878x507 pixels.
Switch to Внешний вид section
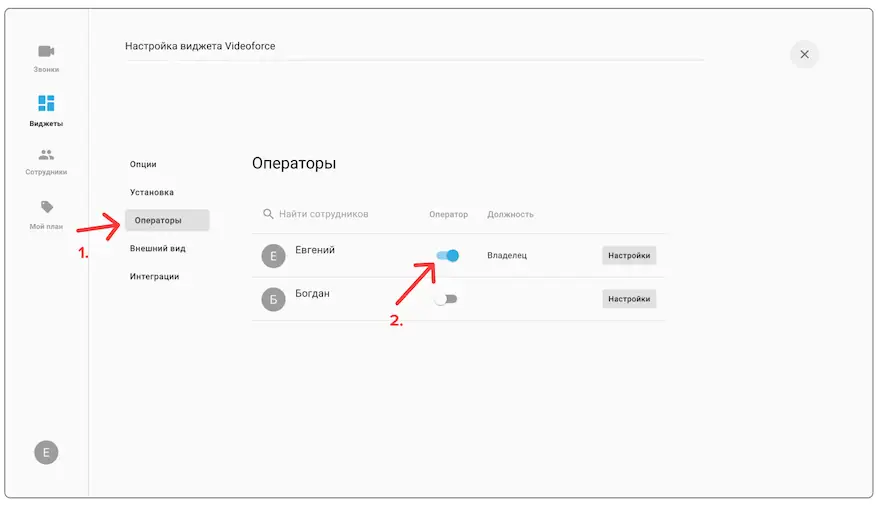coord(158,248)
